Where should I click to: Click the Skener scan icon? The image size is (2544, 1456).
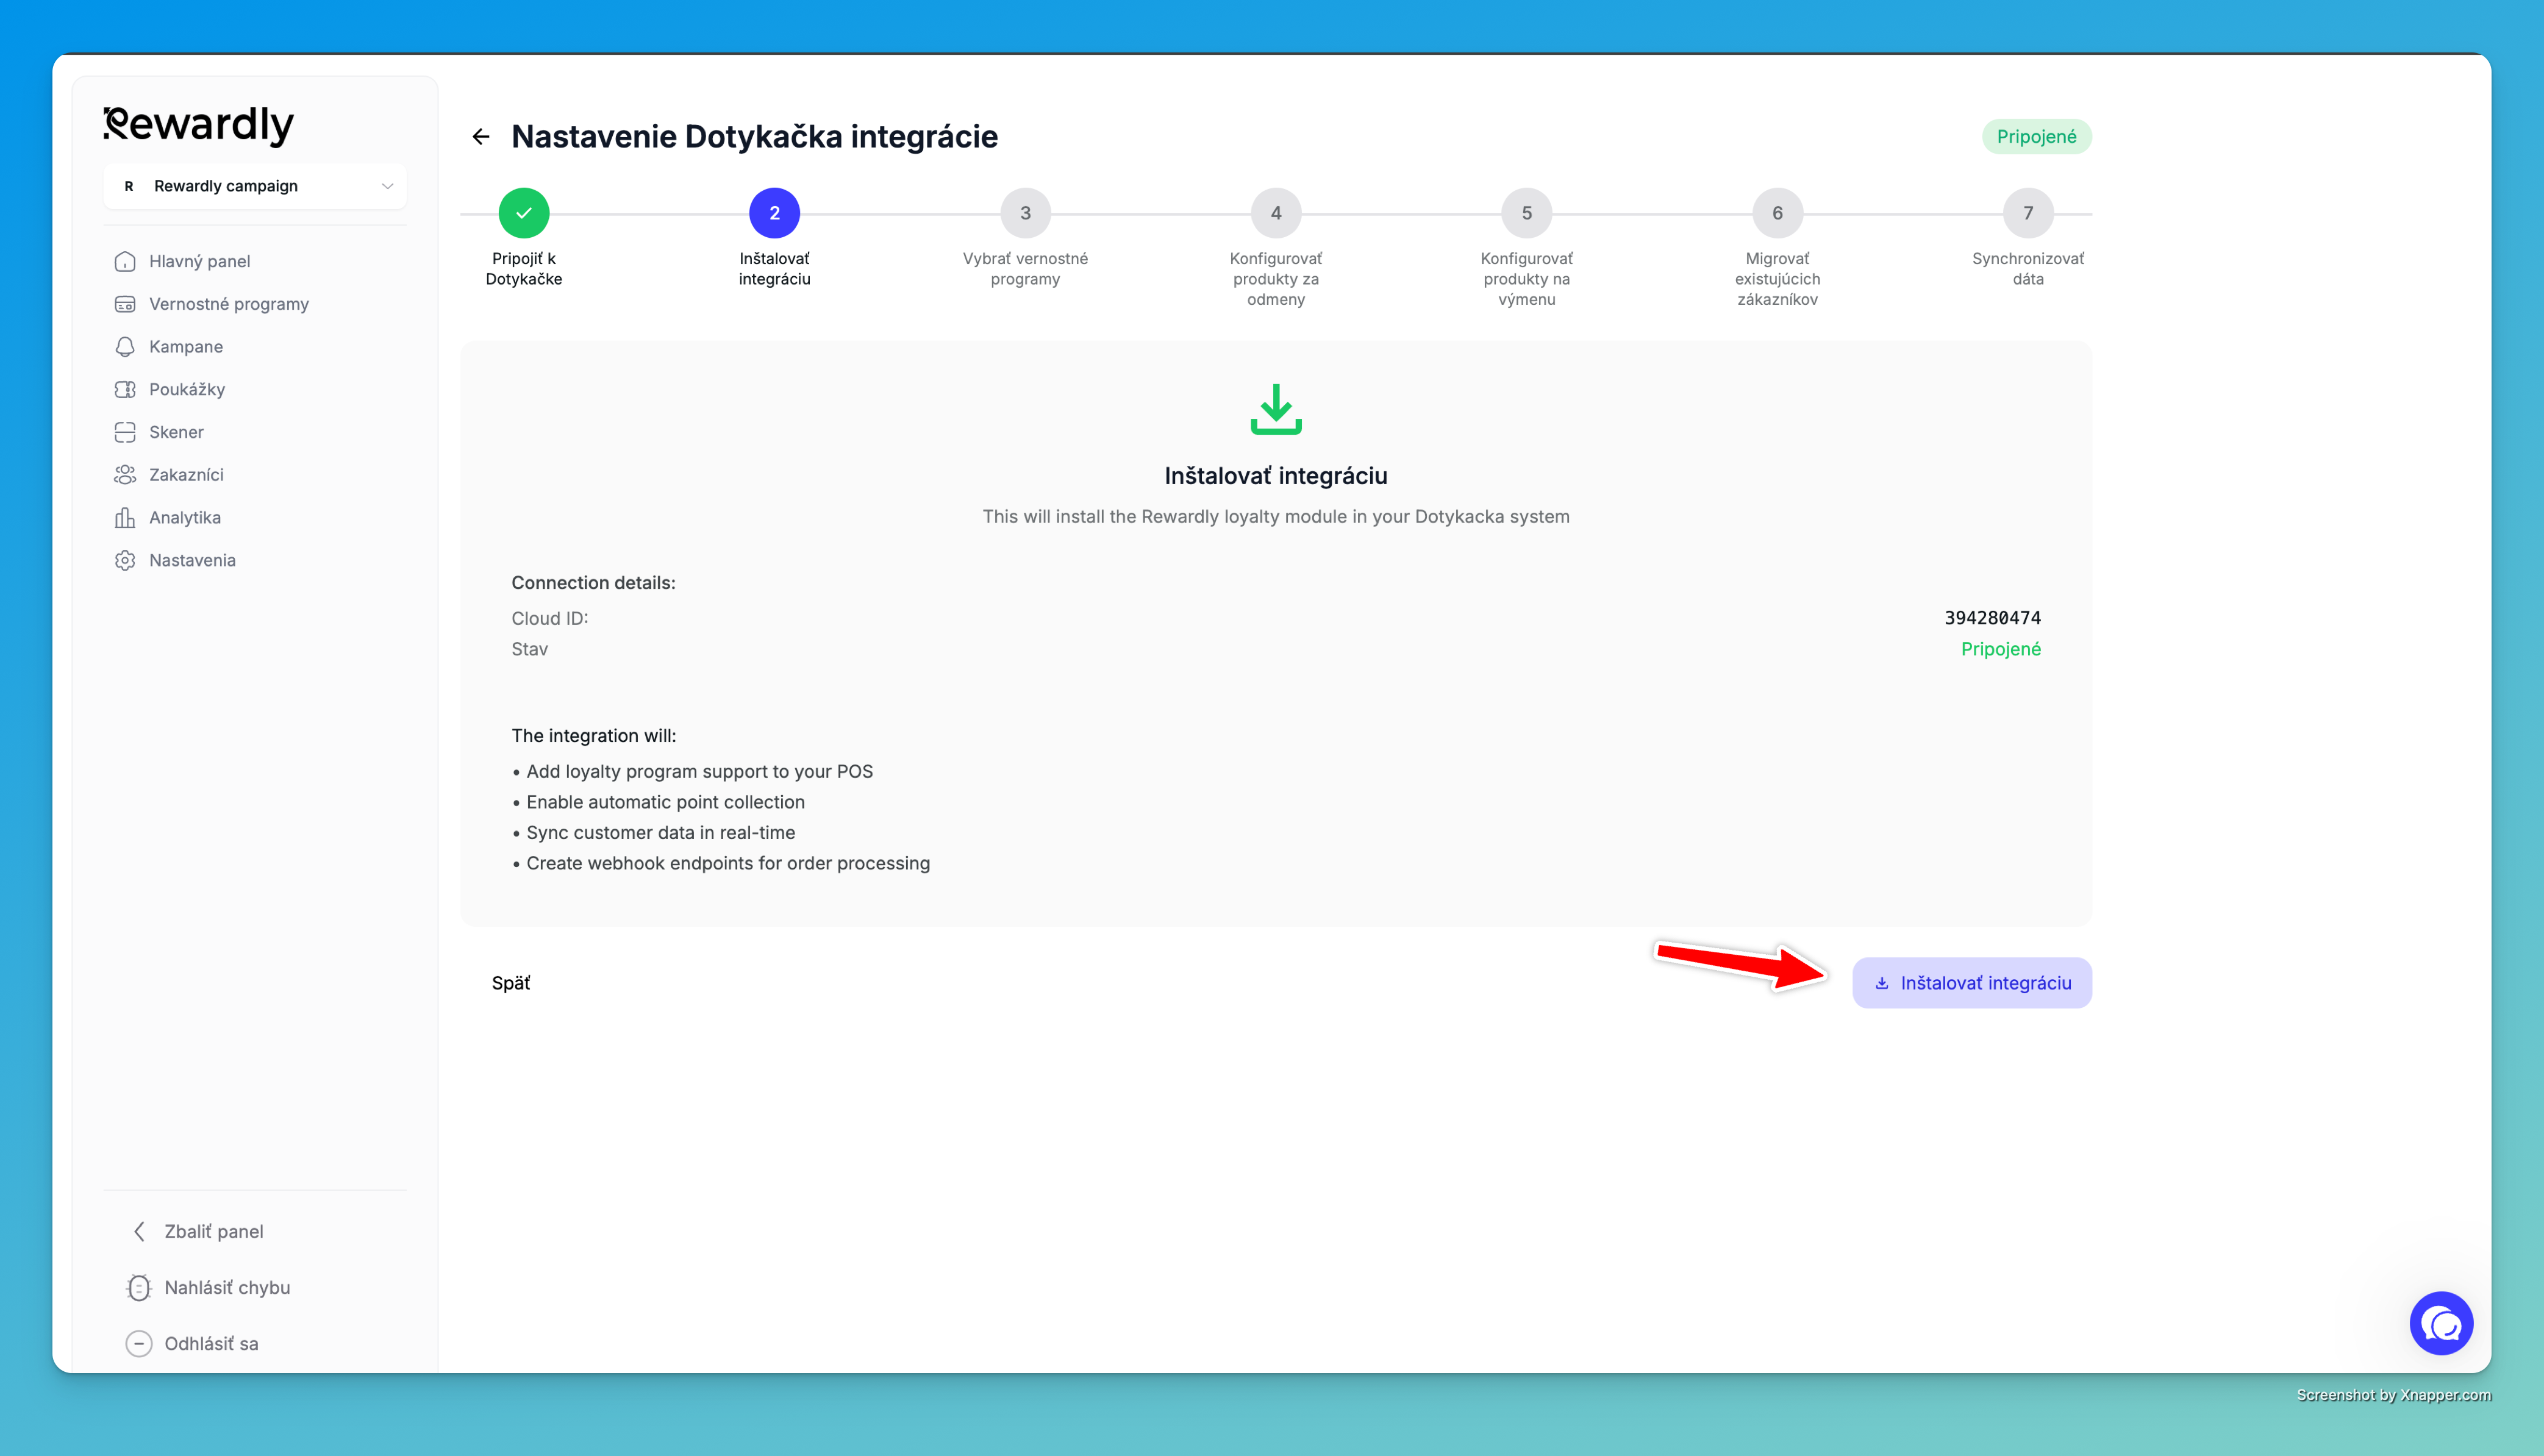point(125,432)
